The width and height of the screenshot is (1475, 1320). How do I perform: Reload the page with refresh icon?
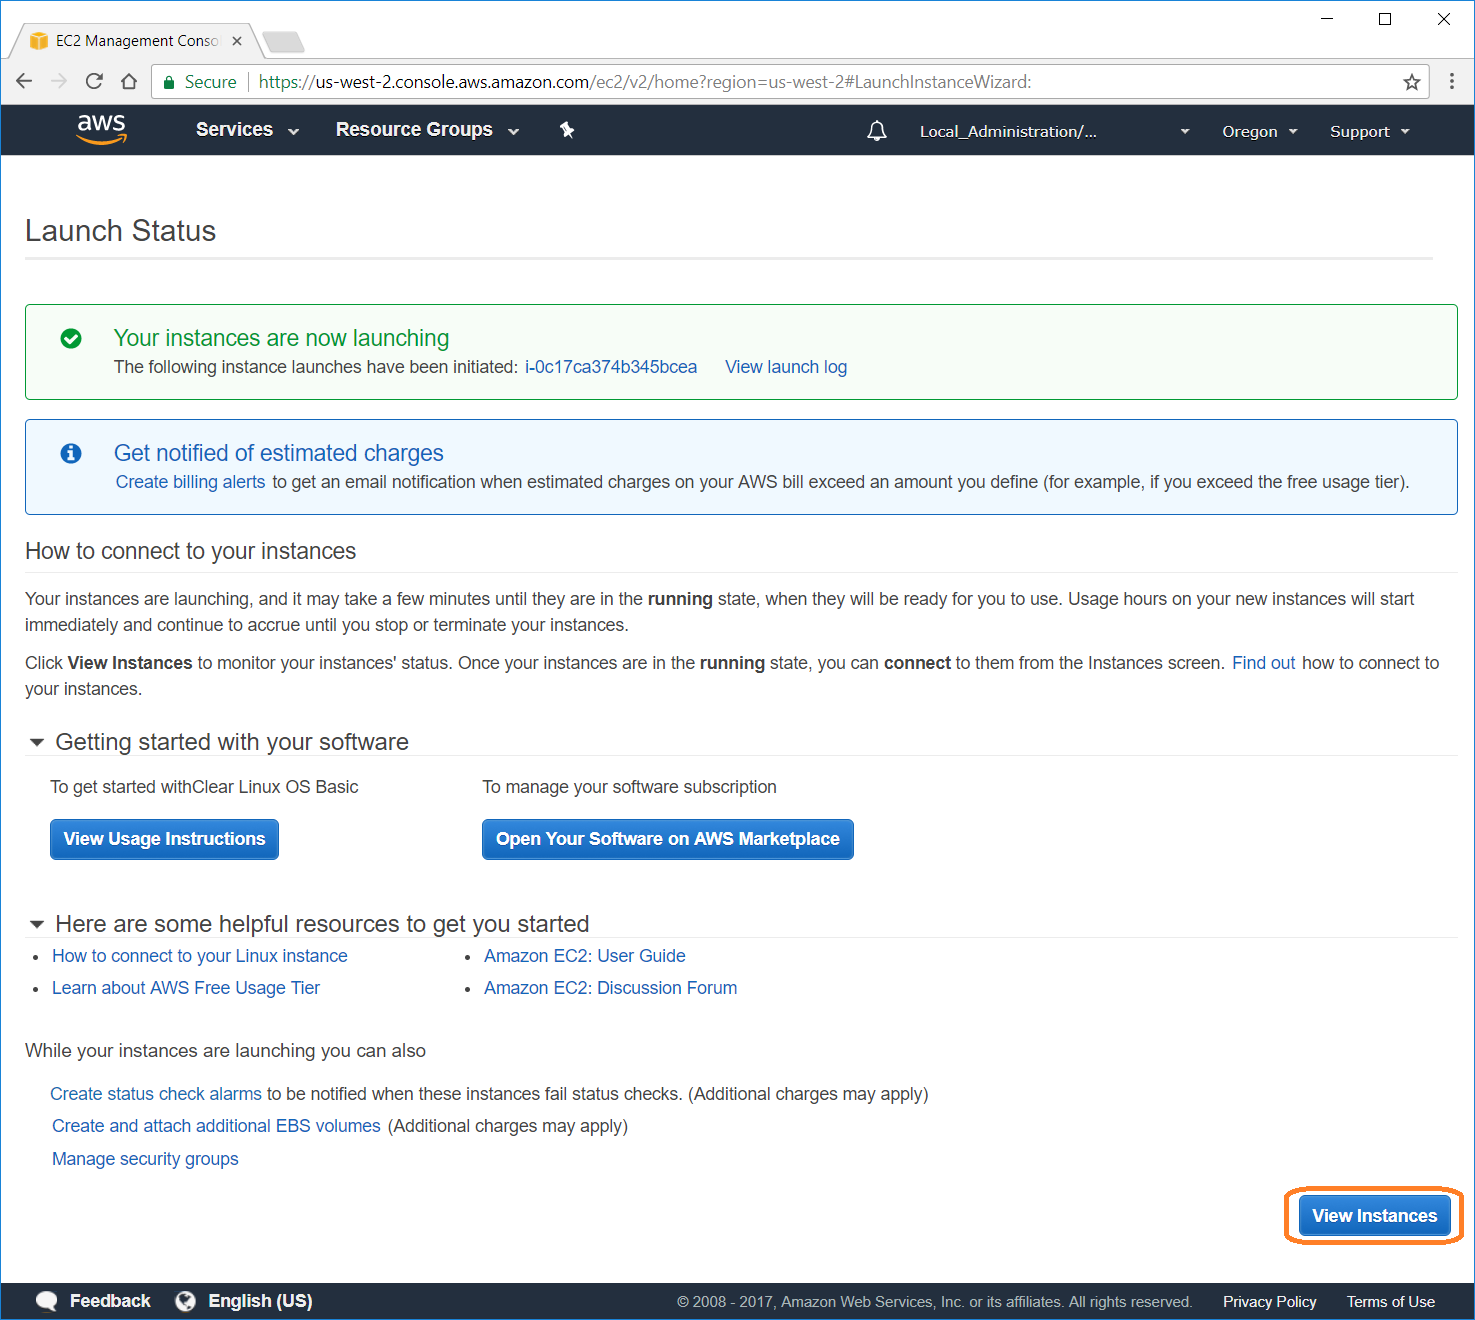coord(94,82)
